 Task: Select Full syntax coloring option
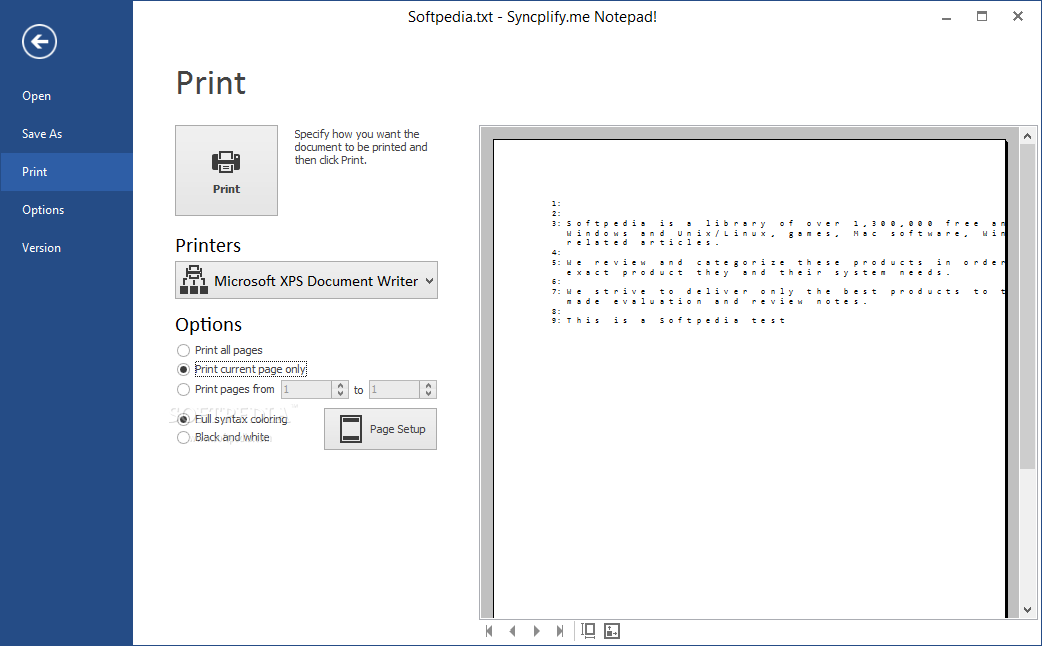tap(233, 419)
